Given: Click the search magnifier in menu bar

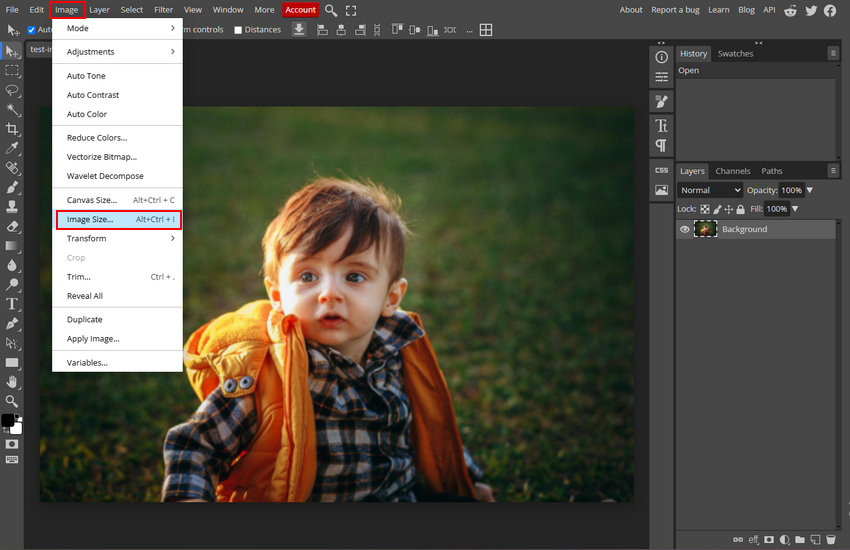Looking at the screenshot, I should click(x=331, y=10).
